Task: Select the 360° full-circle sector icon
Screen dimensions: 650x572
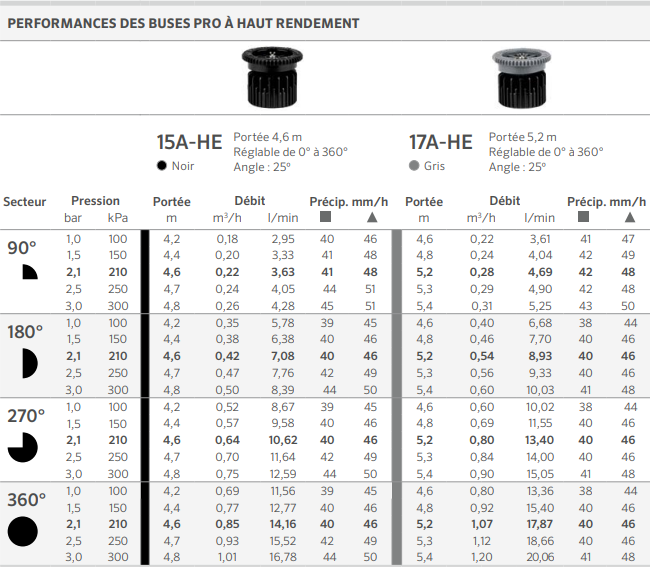Action: 23,531
